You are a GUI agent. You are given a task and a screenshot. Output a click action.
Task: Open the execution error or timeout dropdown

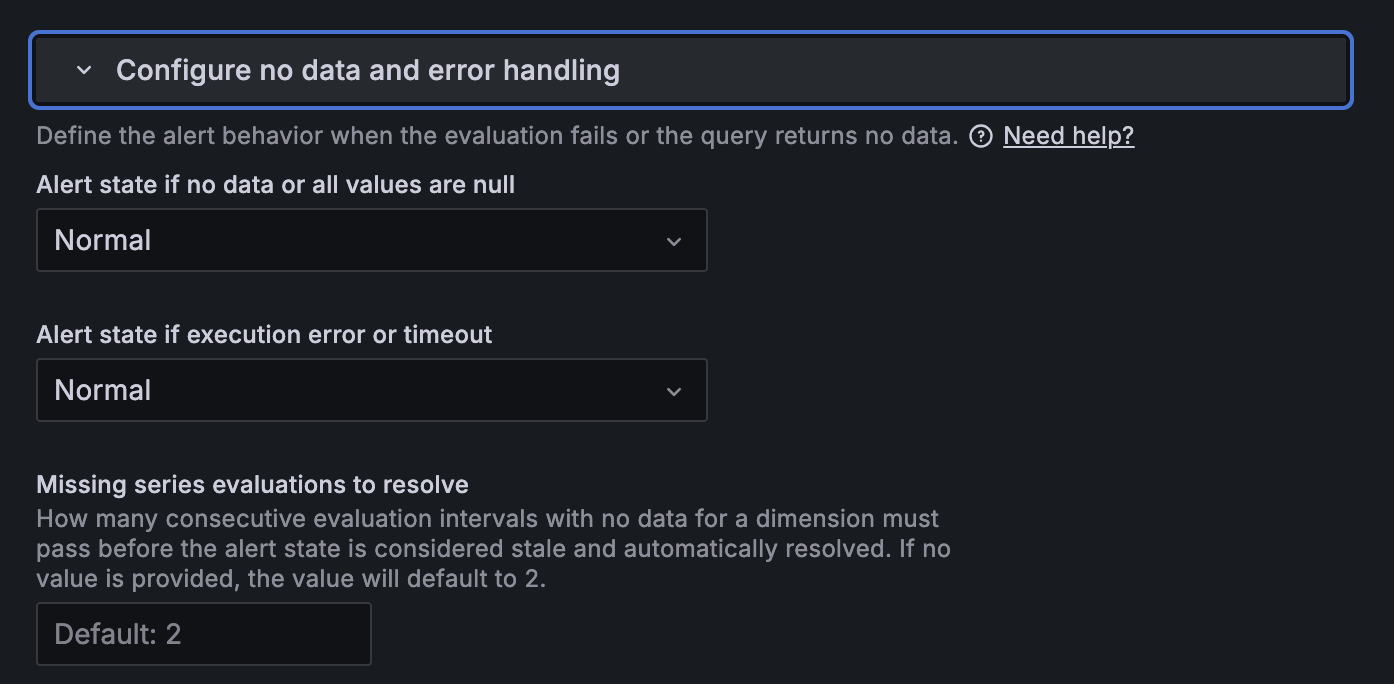click(x=371, y=390)
